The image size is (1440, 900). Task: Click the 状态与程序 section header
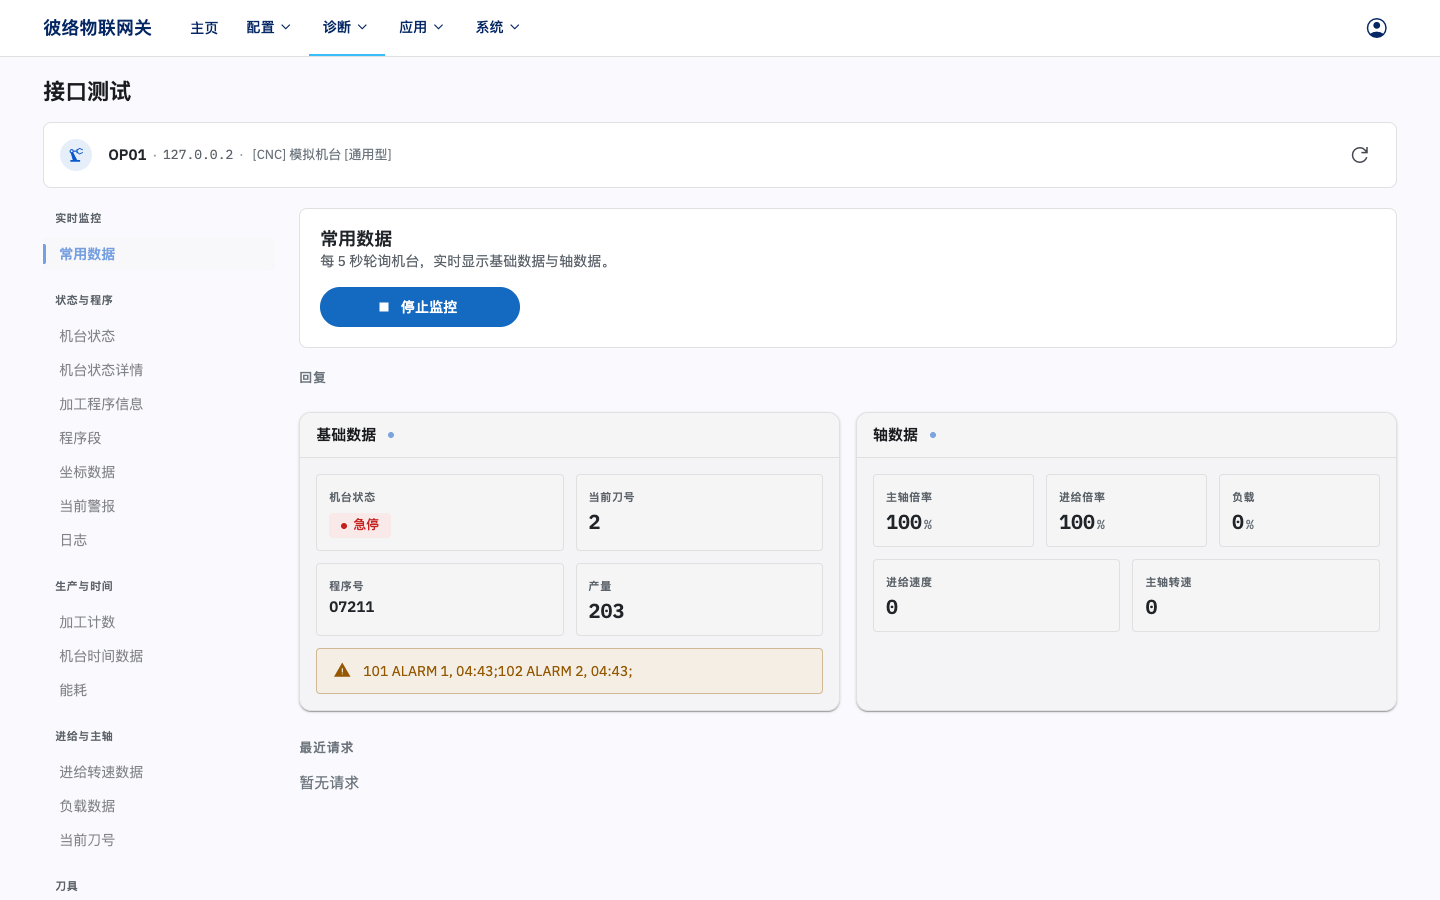(x=84, y=300)
